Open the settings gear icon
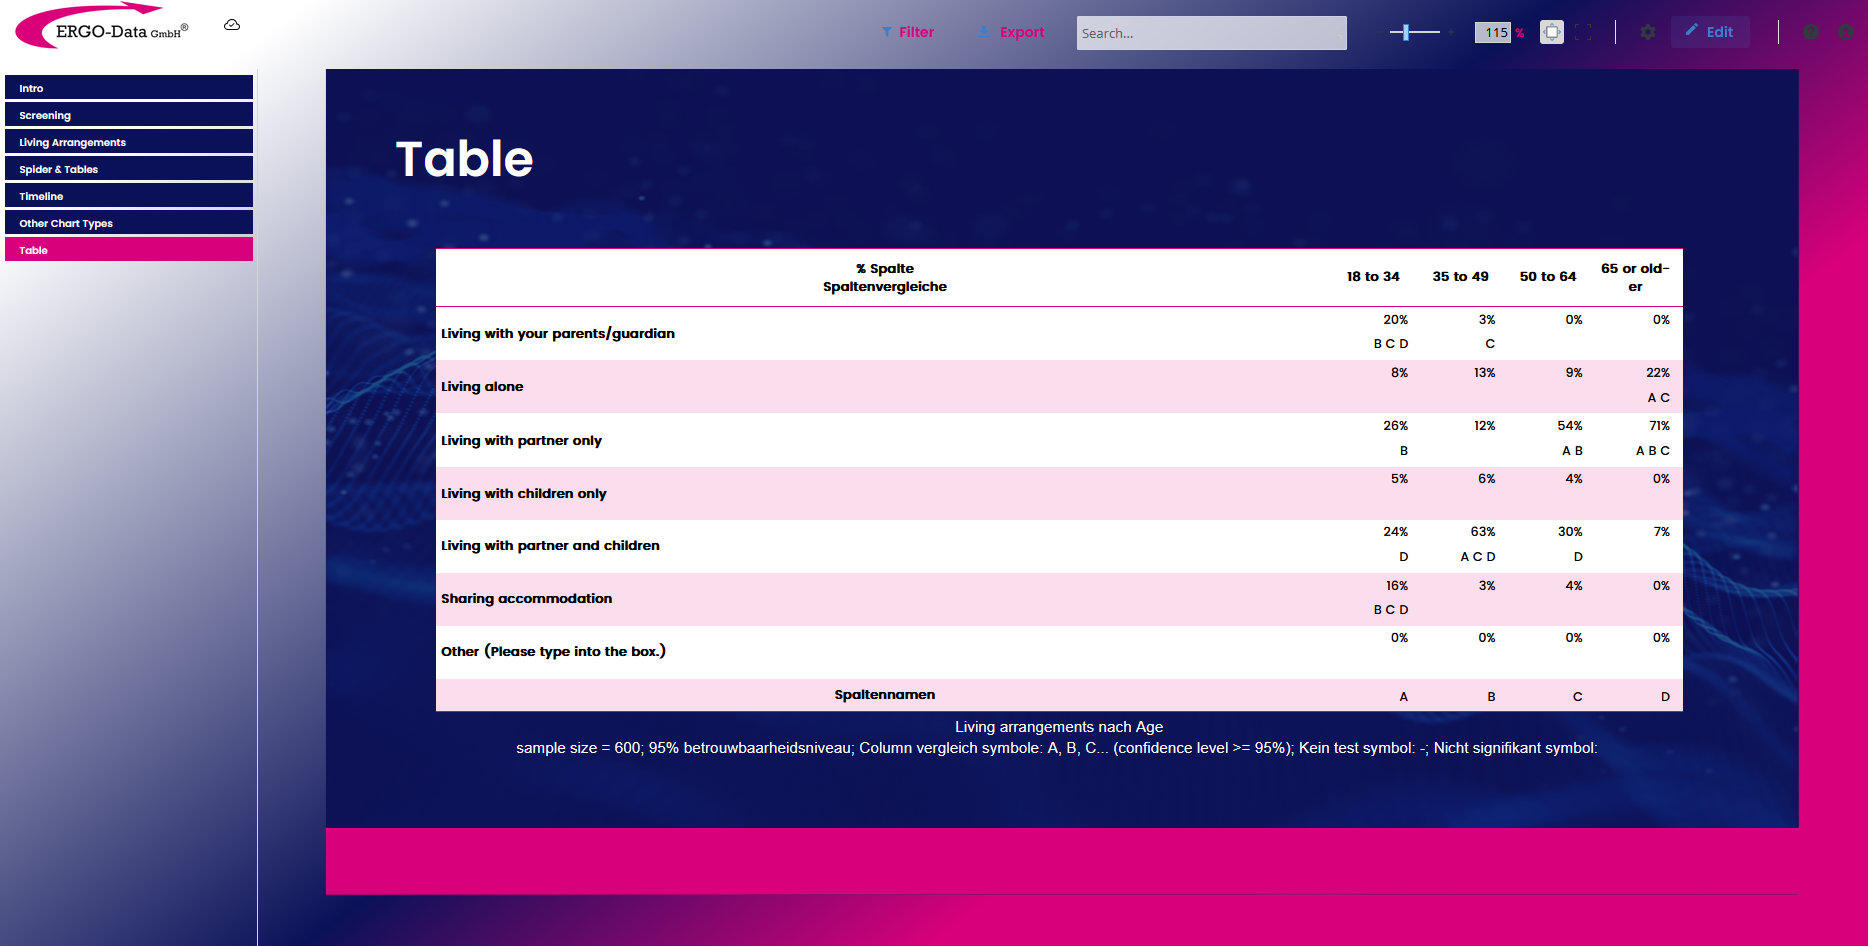Viewport: 1868px width, 946px height. coord(1648,32)
